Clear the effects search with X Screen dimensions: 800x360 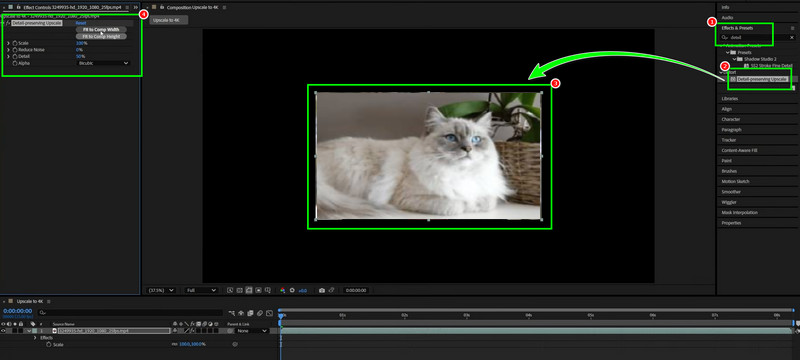[x=792, y=37]
